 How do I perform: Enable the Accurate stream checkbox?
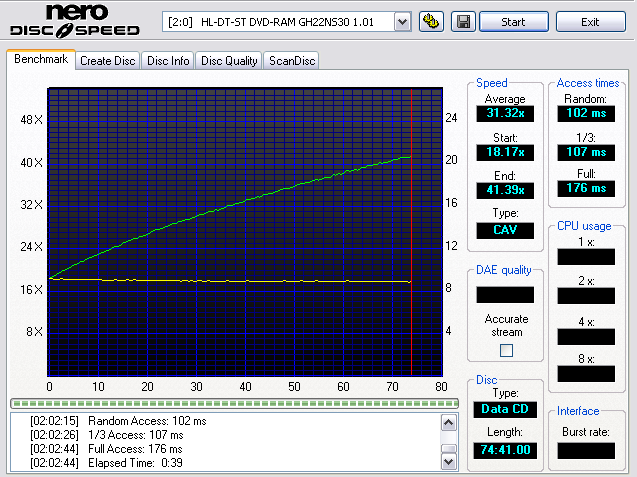[x=505, y=350]
